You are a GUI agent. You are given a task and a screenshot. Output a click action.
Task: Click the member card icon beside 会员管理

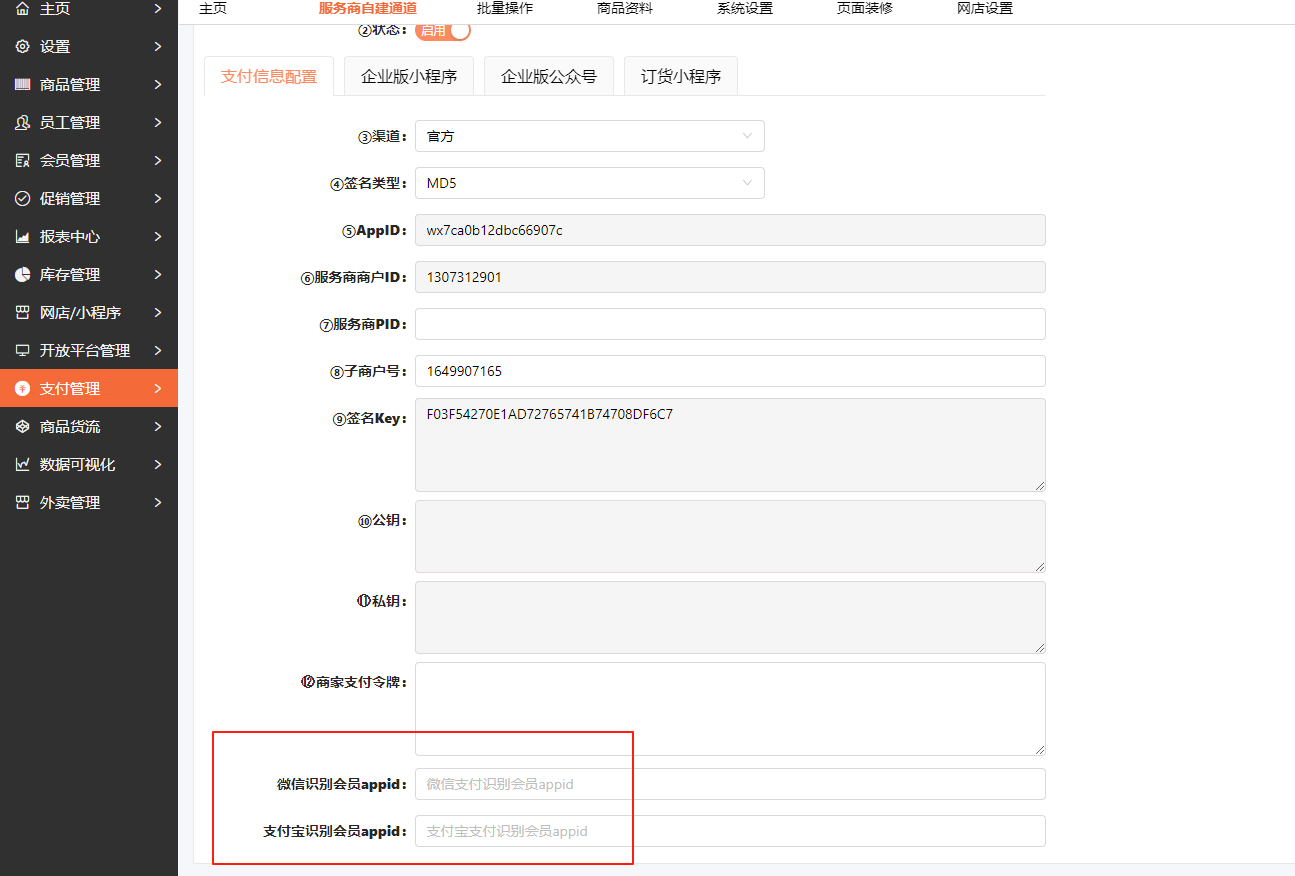[22, 160]
